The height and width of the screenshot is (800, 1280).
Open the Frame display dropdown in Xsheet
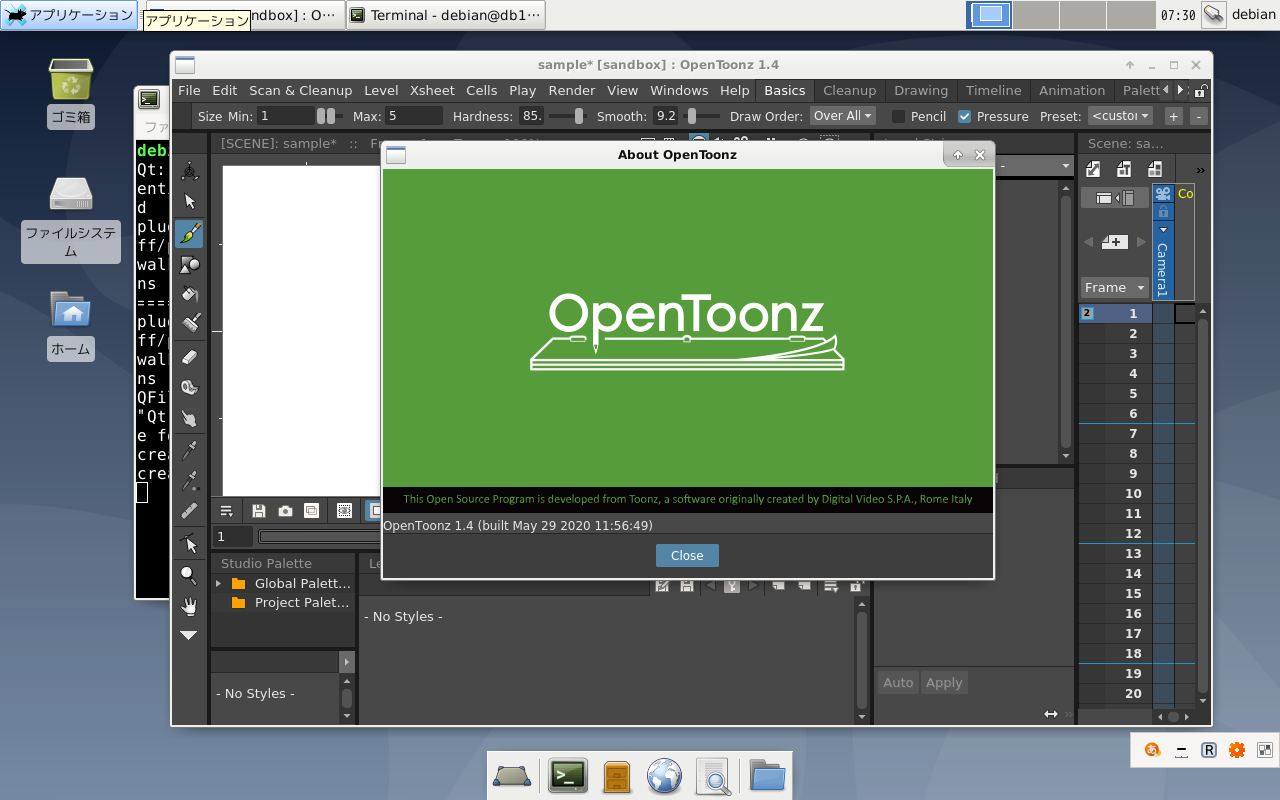[x=1115, y=287]
